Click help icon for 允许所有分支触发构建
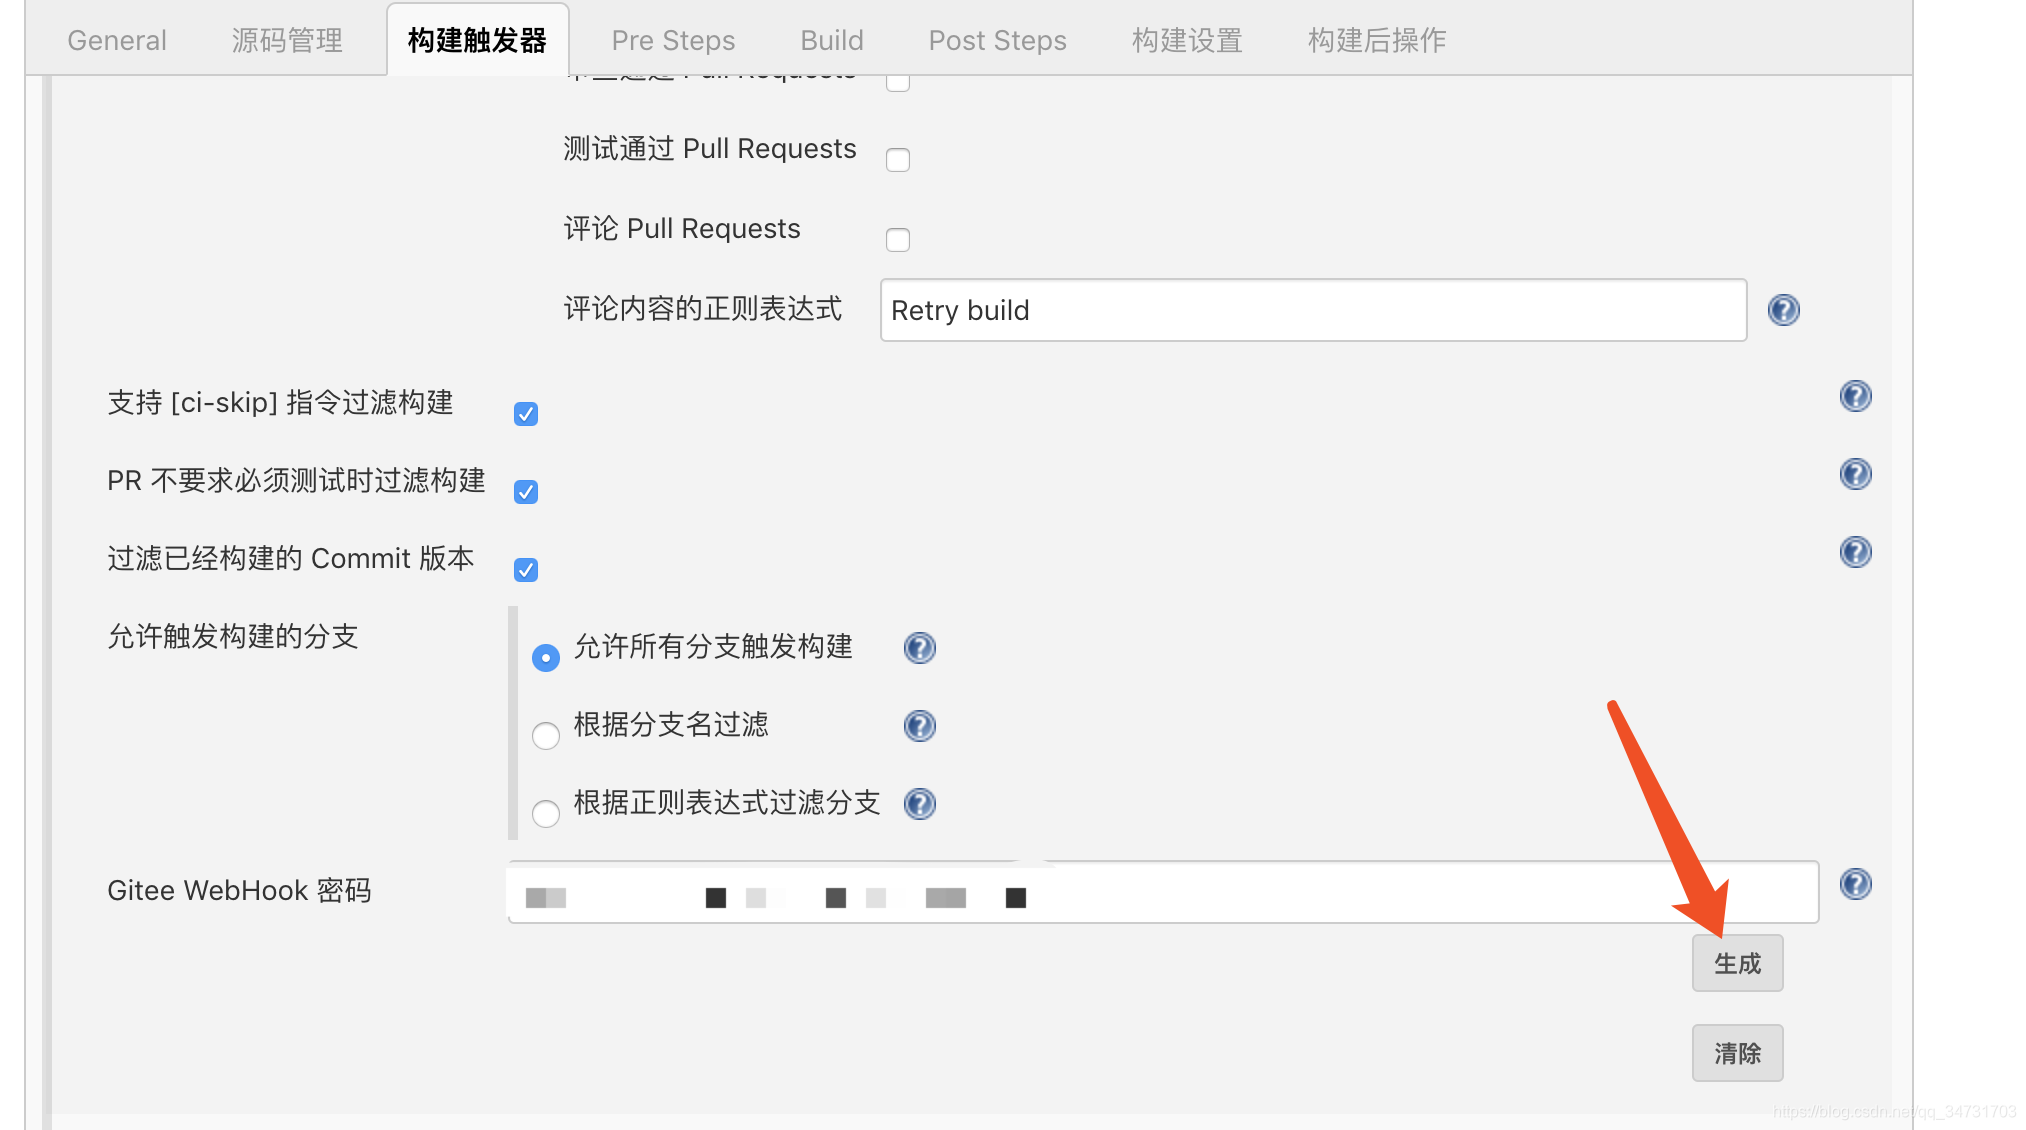This screenshot has height=1130, width=2026. click(920, 647)
